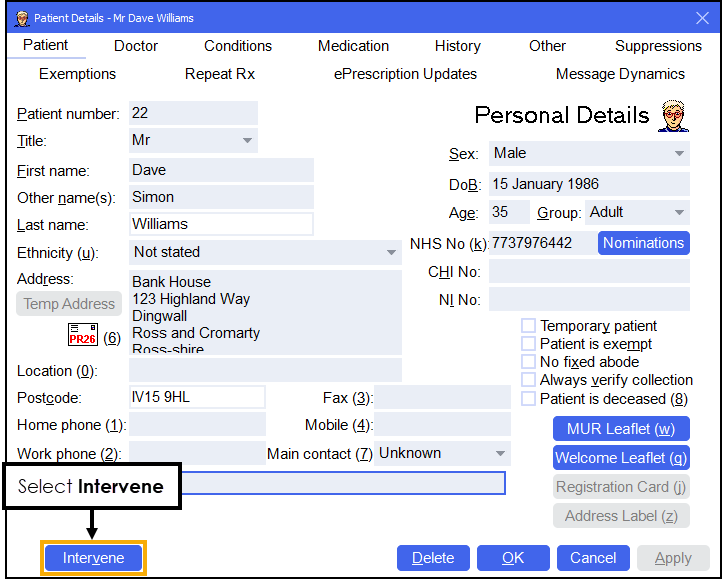
Task: Switch to the Medication tab
Action: [353, 46]
